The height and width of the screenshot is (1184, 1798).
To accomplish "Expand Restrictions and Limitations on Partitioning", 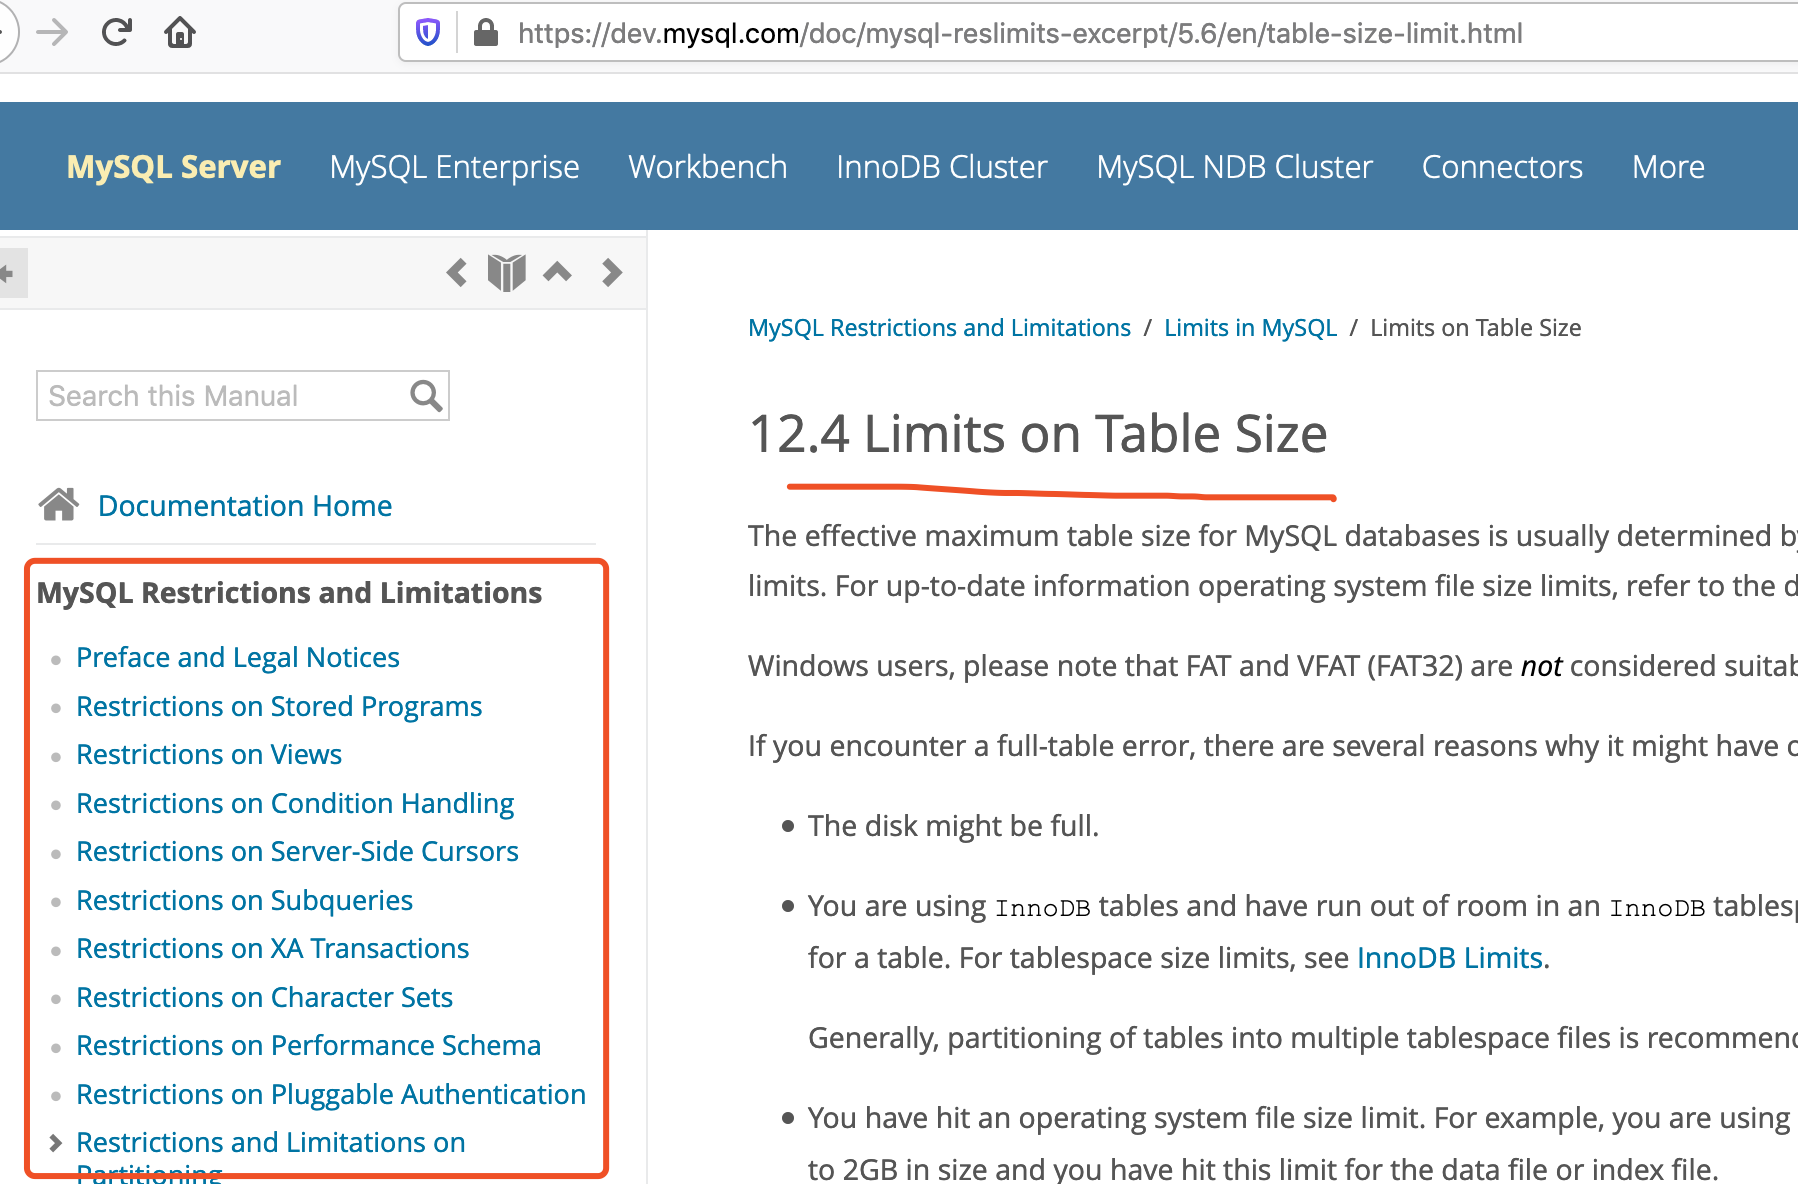I will [x=56, y=1142].
